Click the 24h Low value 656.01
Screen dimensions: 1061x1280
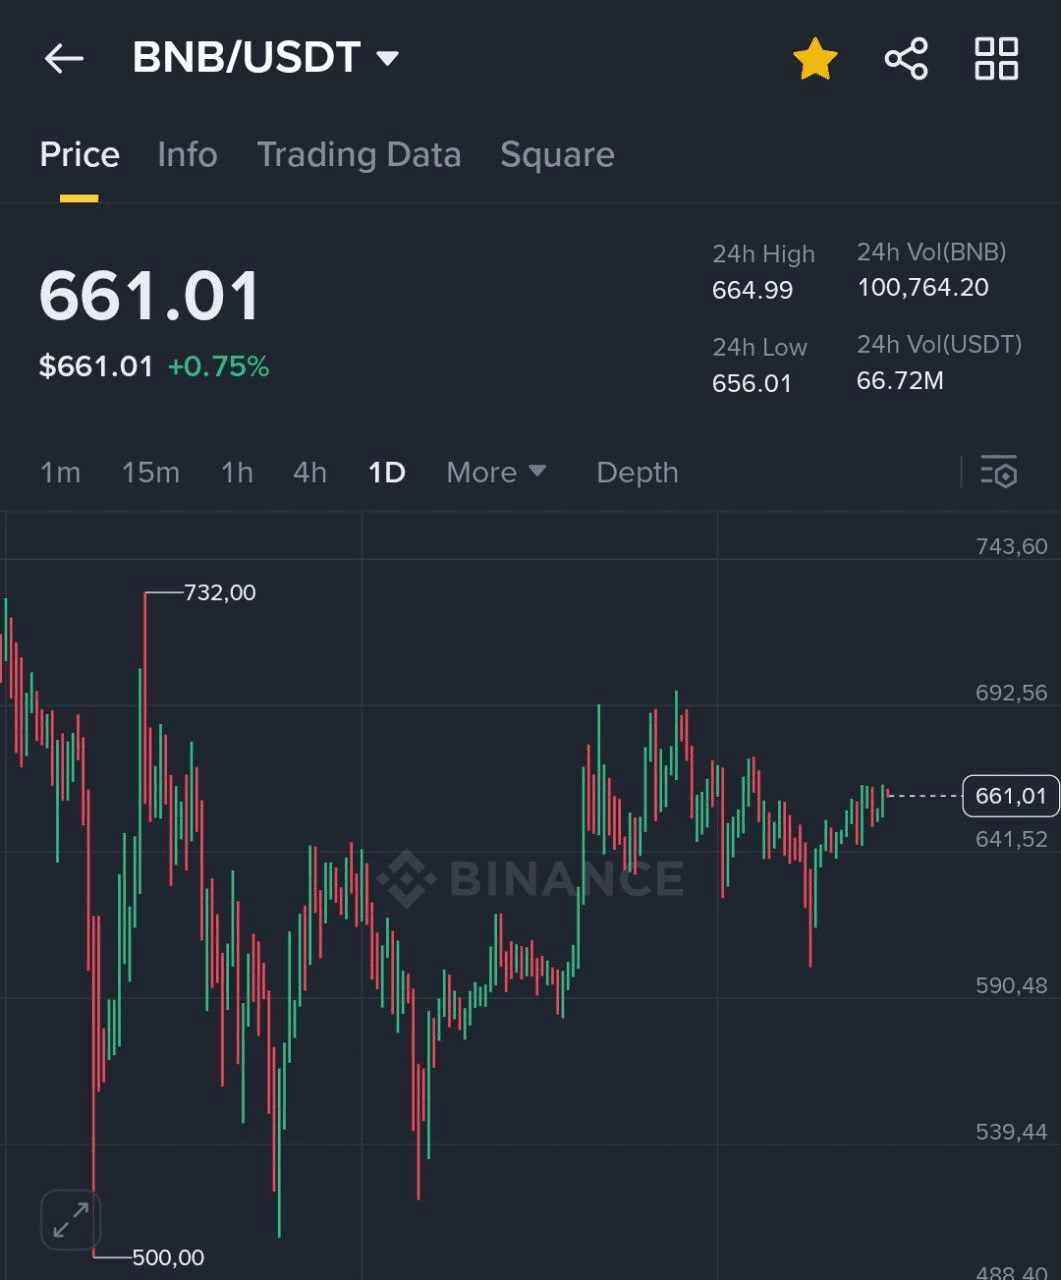pyautogui.click(x=751, y=384)
